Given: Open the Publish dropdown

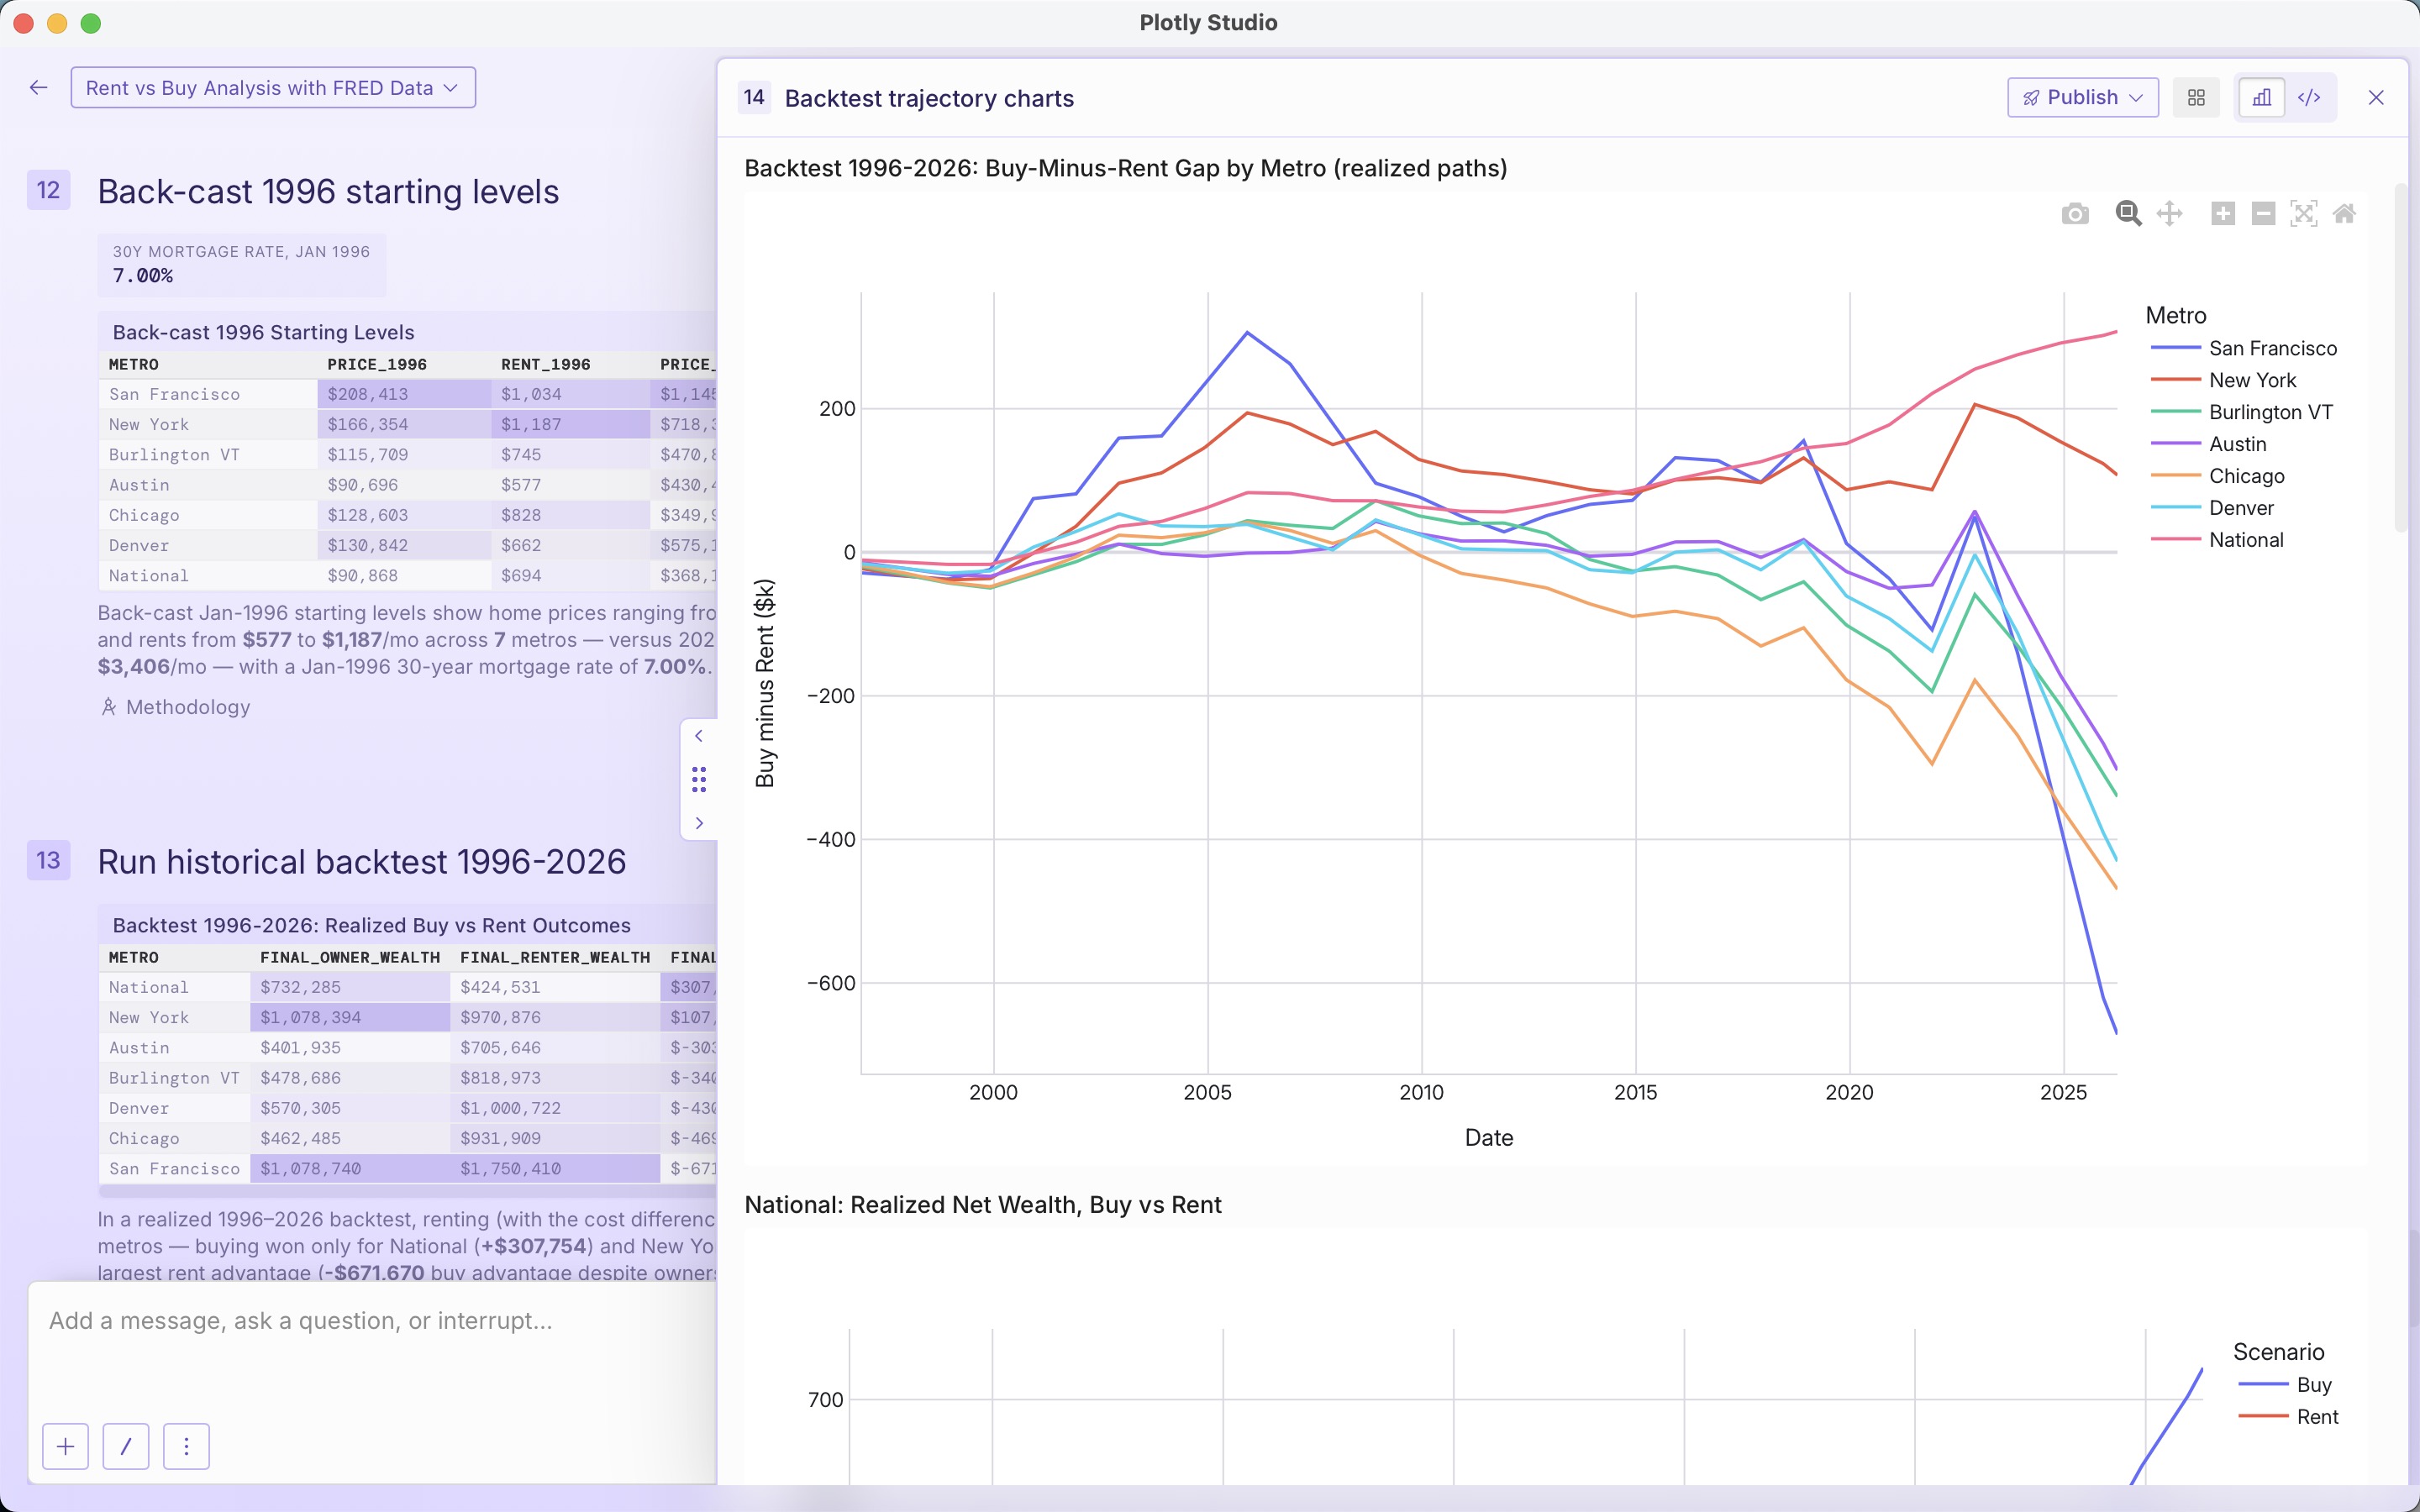Looking at the screenshot, I should [2083, 97].
